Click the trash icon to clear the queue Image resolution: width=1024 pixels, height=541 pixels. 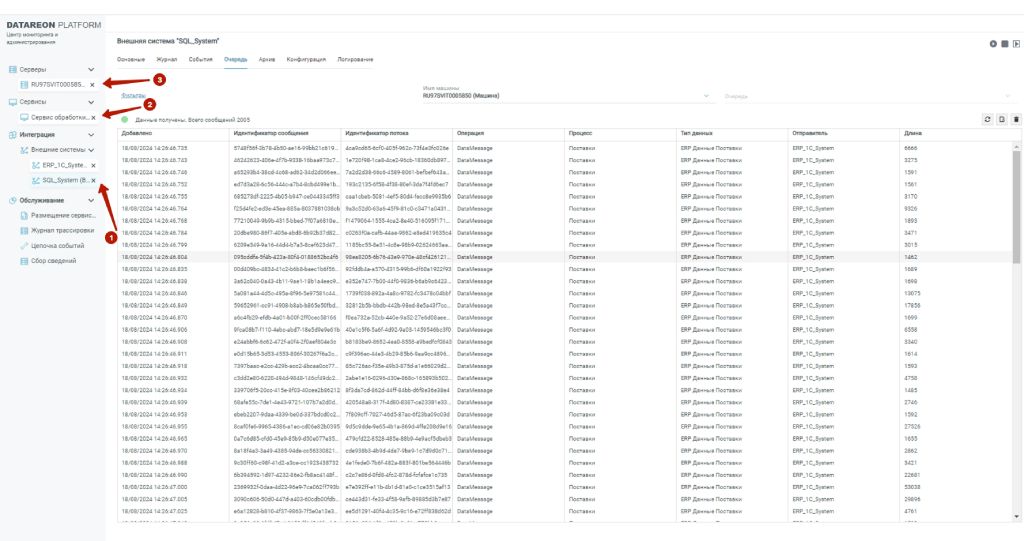pos(1016,120)
